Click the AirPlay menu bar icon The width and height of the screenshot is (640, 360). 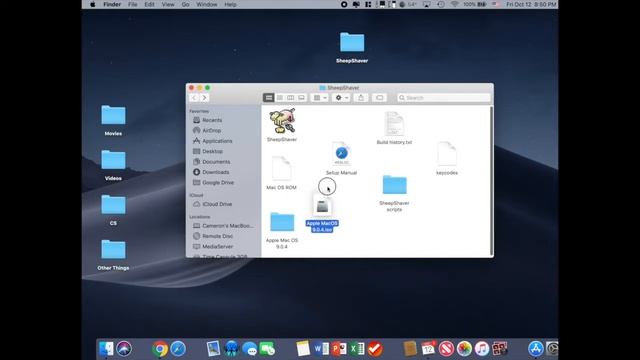pyautogui.click(x=427, y=4)
